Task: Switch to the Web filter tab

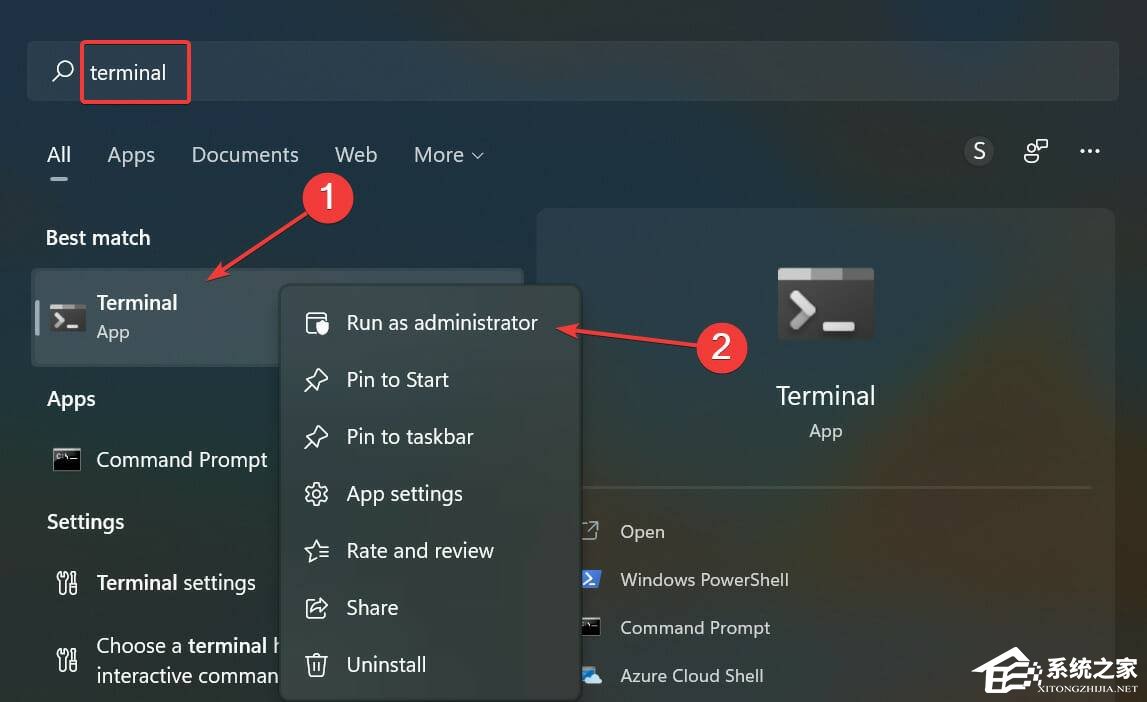Action: pyautogui.click(x=356, y=155)
